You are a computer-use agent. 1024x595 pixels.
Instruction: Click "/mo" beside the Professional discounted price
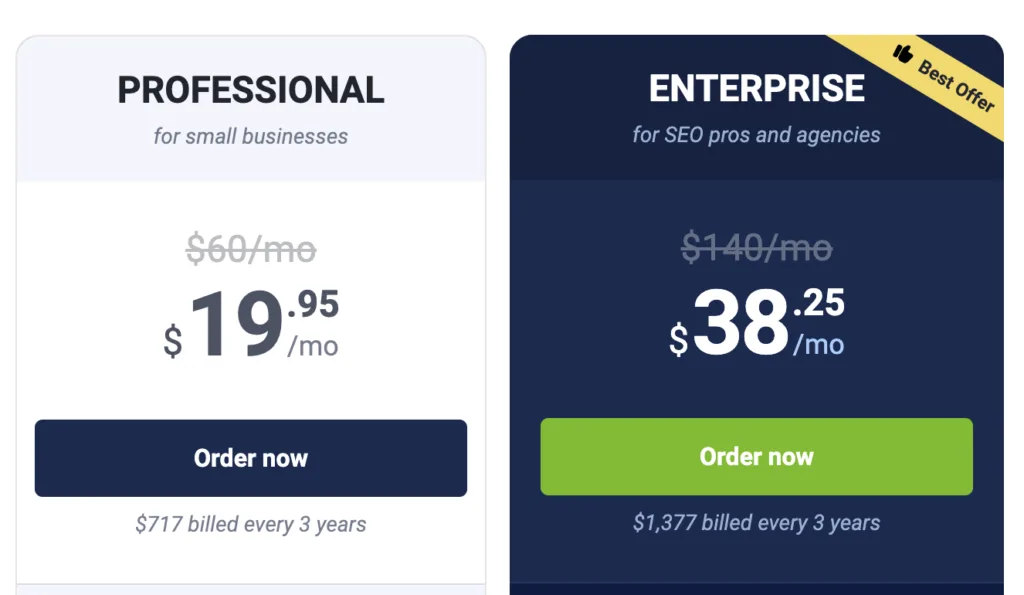click(313, 347)
